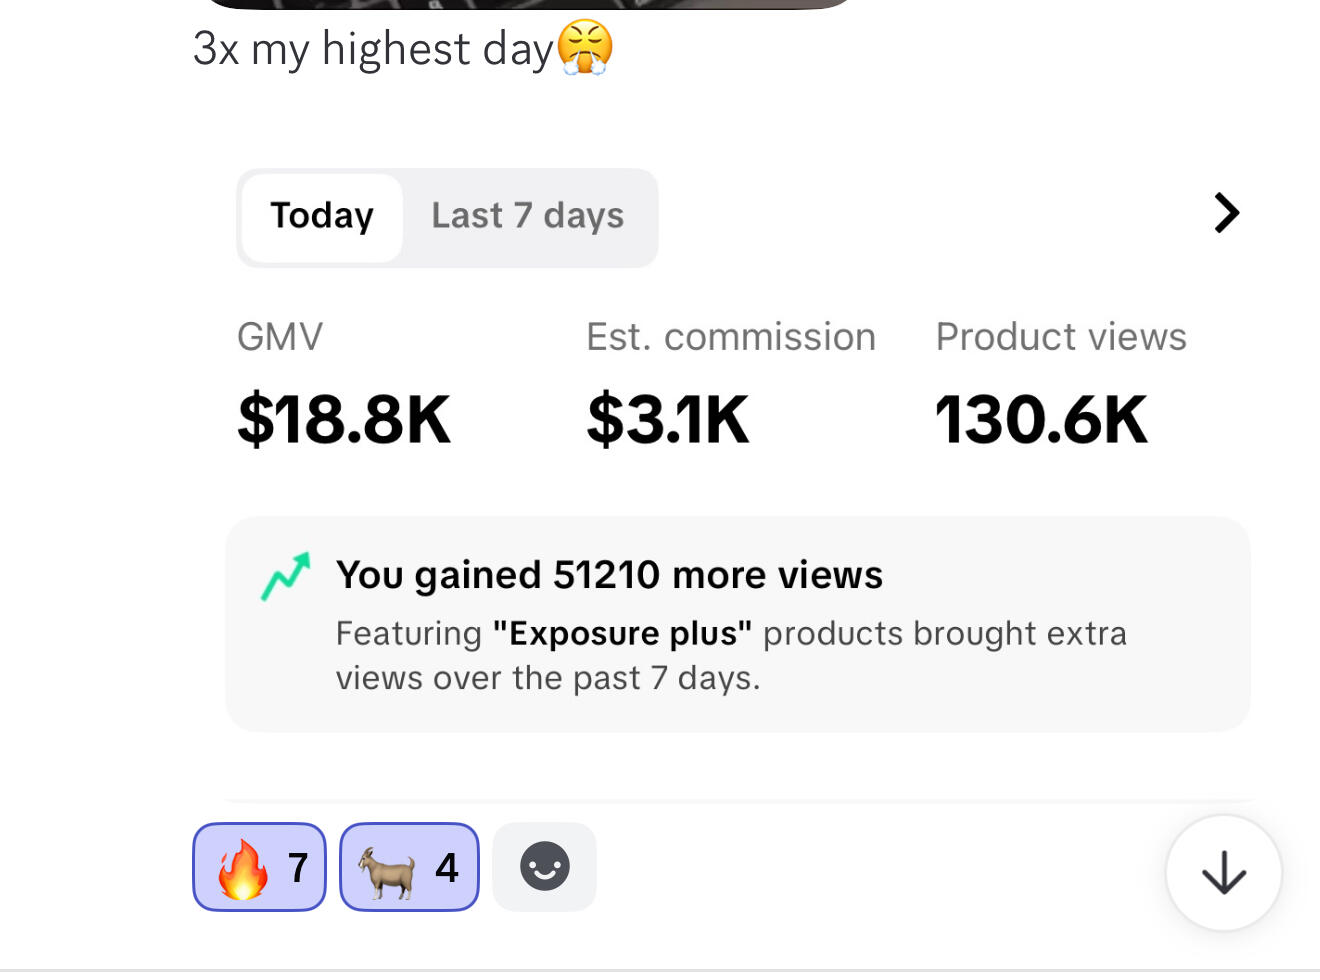The height and width of the screenshot is (980, 1320).
Task: Click the "3x my highest day" message text
Action: click(x=372, y=49)
